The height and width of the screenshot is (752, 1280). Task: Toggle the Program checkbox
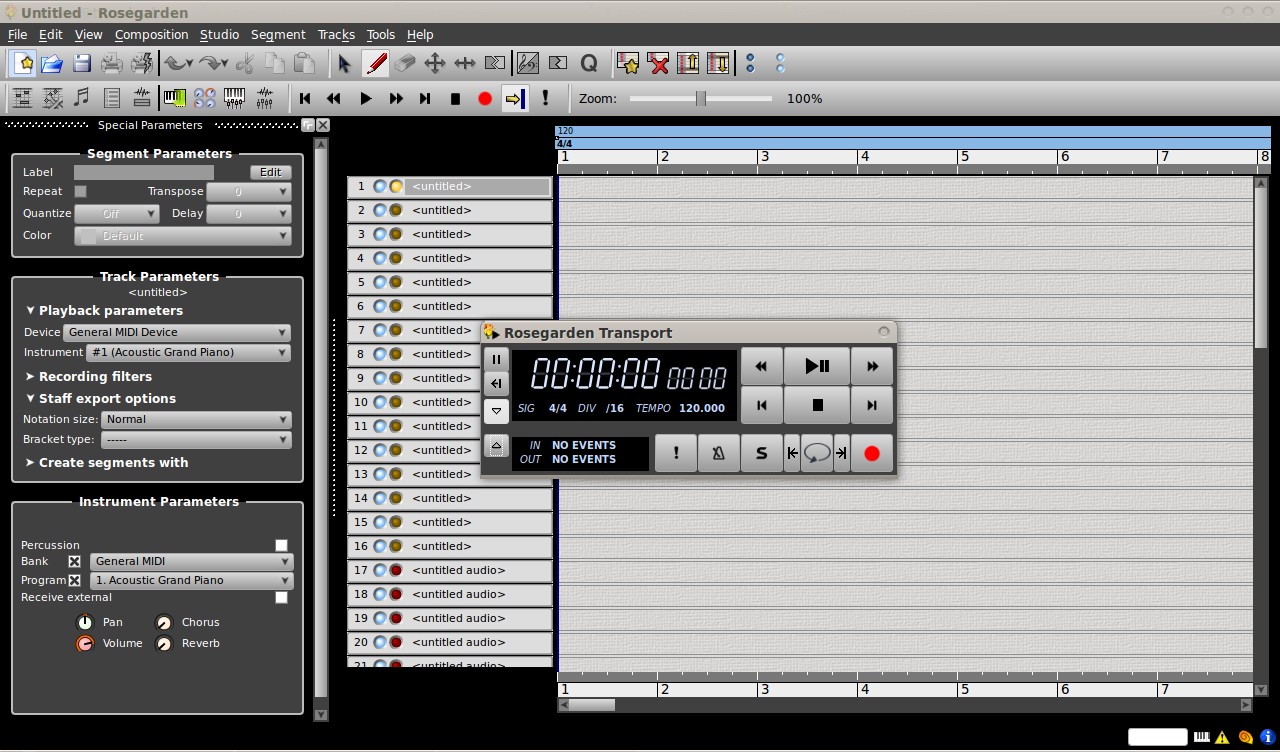coord(74,580)
